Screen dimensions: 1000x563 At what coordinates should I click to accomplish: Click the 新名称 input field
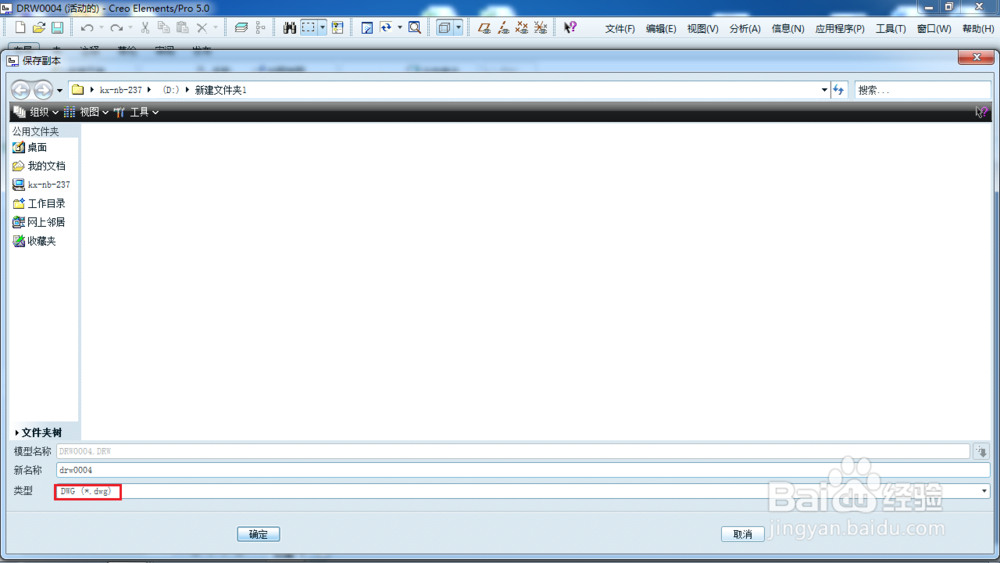(x=523, y=470)
